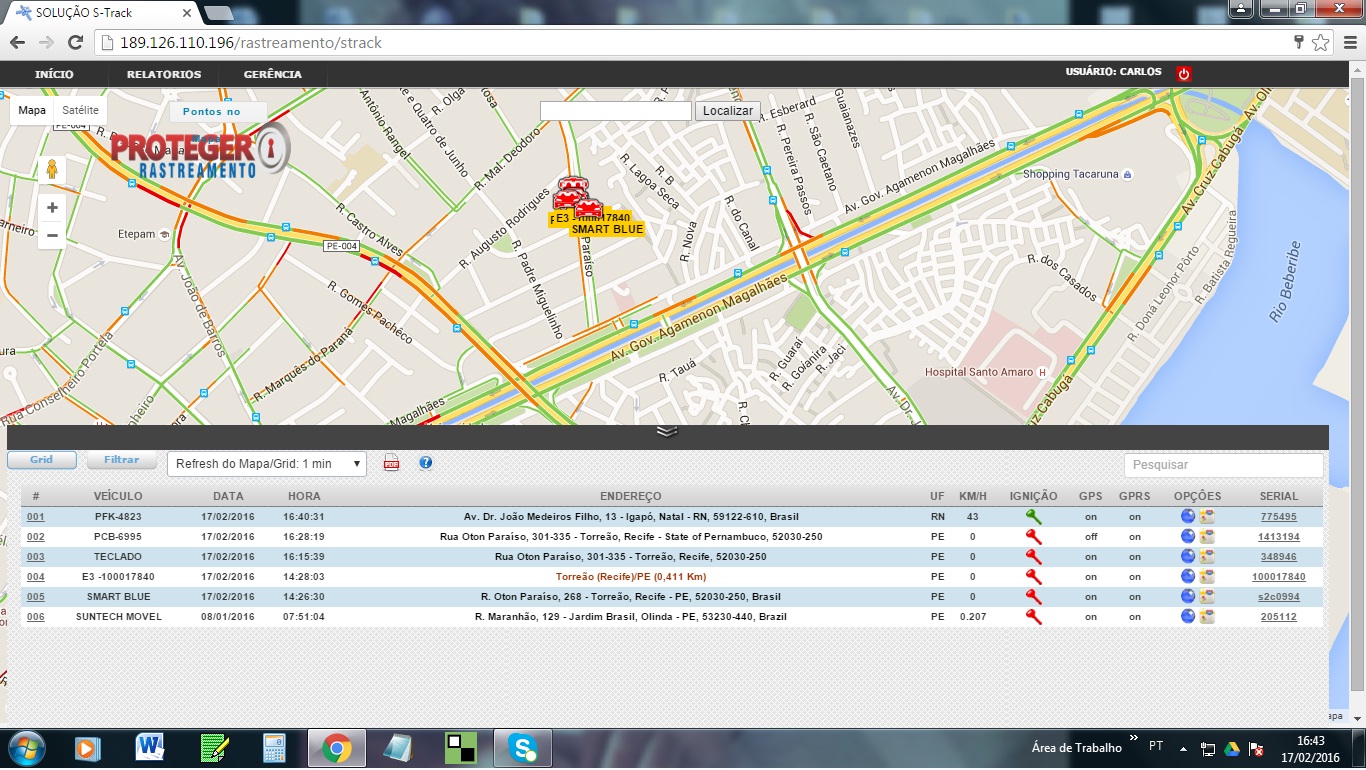1366x770 pixels.
Task: Click the red ignition key for SMART BLUE
Action: tap(1033, 597)
